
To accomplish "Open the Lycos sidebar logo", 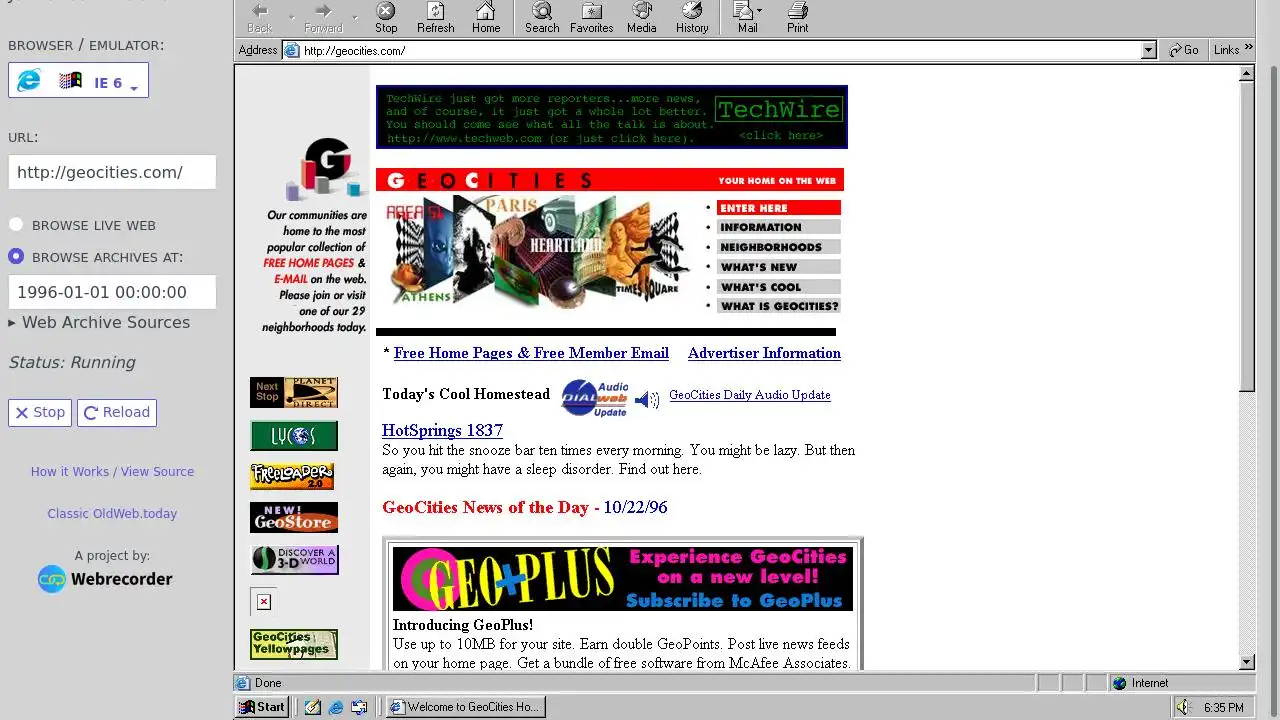I will click(294, 436).
